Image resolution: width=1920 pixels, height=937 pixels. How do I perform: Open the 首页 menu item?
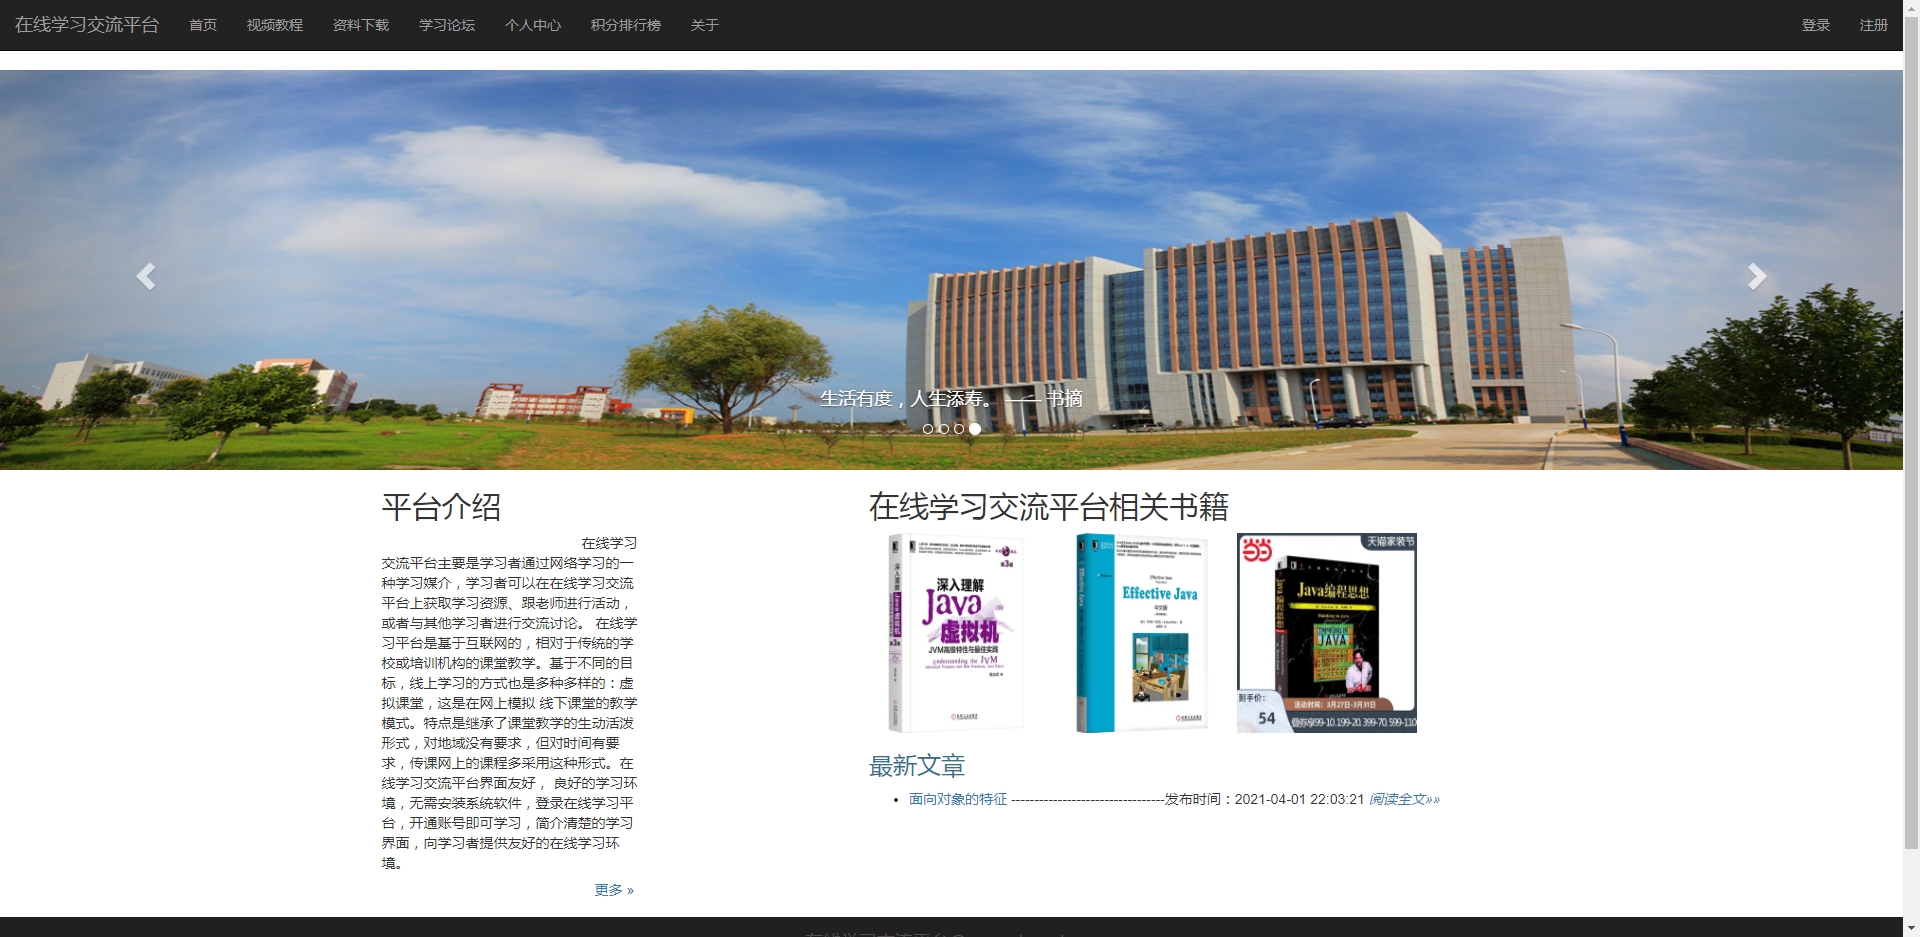[x=202, y=24]
